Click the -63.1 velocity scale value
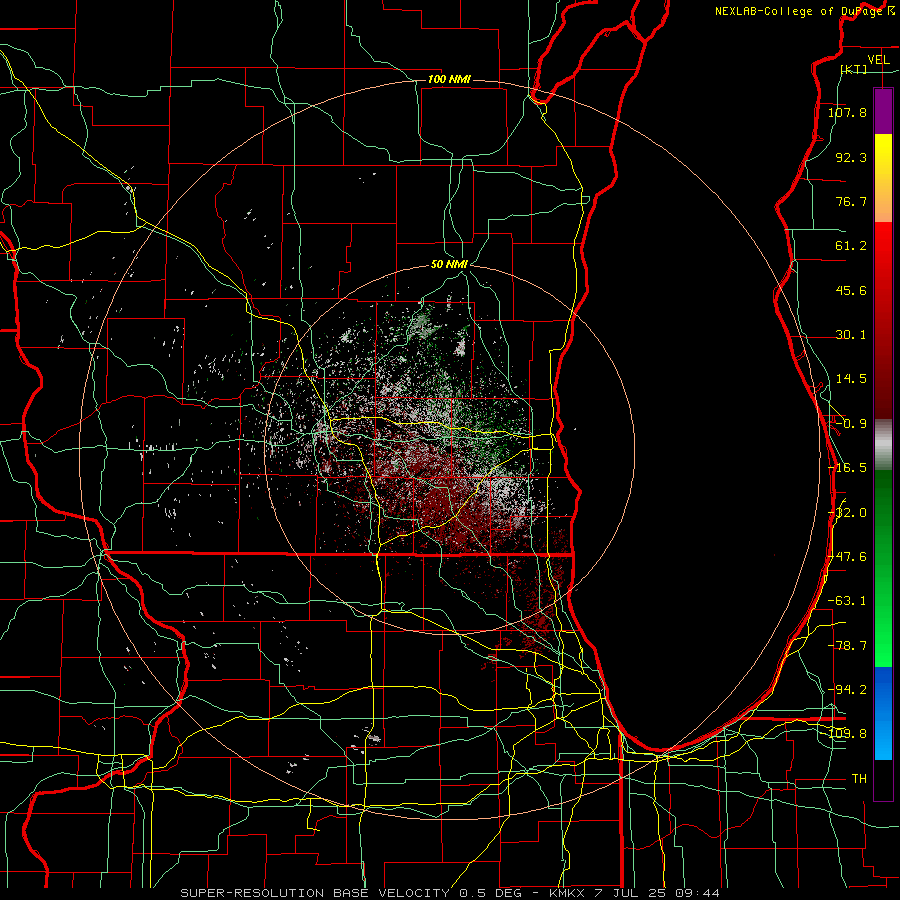The image size is (900, 900). point(847,601)
